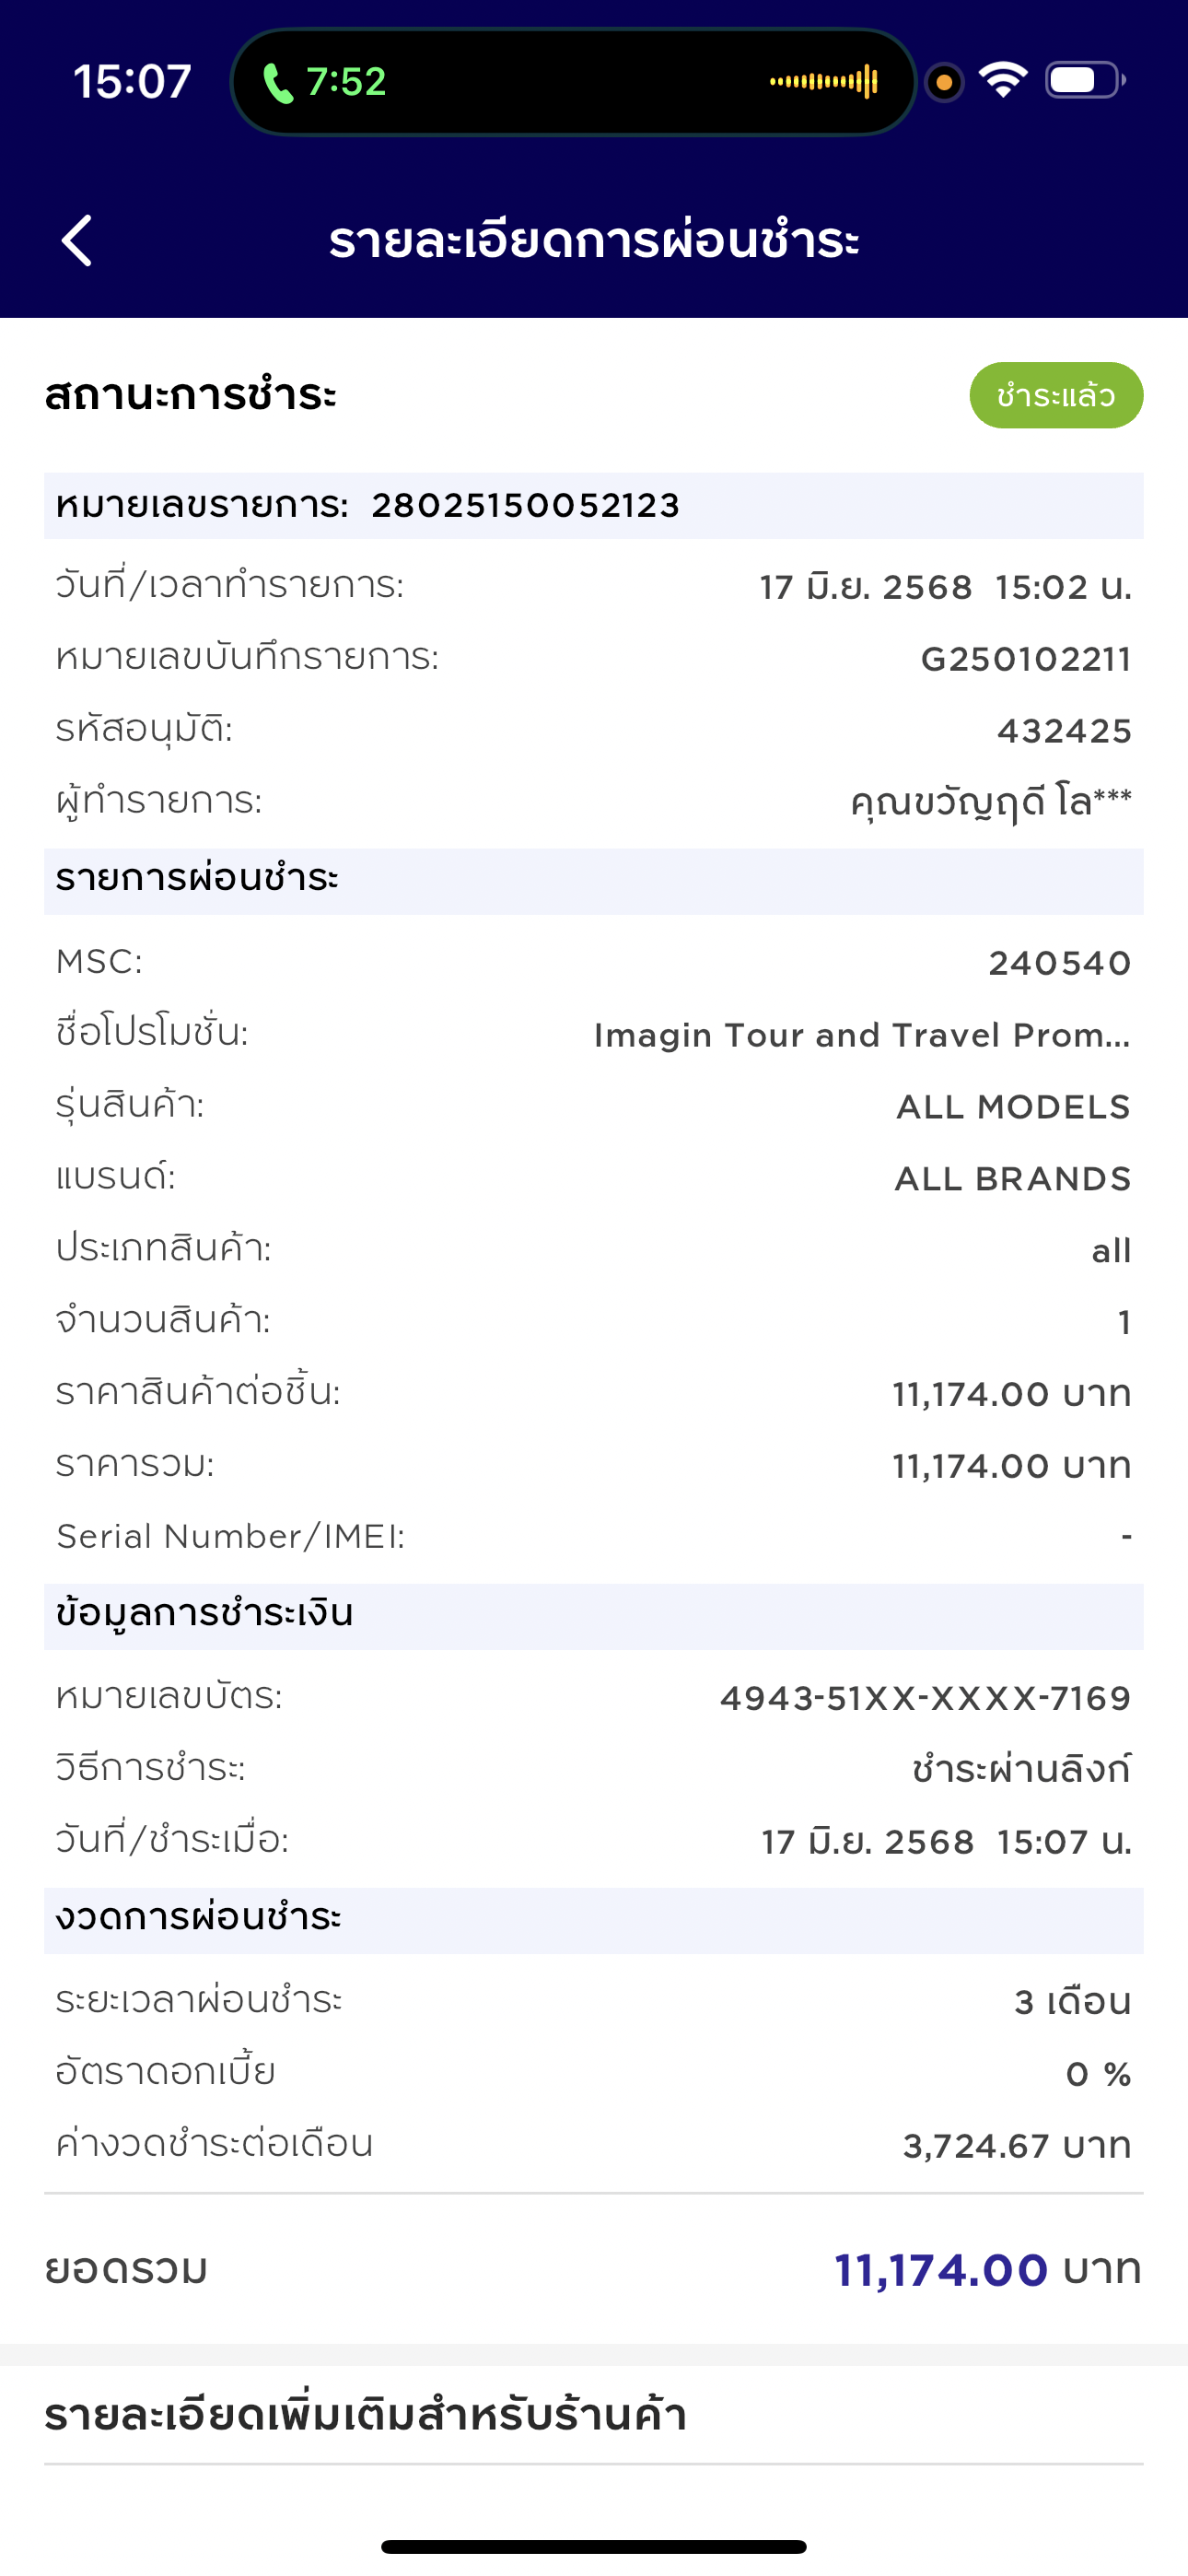Tap the green ชำระแล้ว status badge
Screen dimensions: 1188x2576
coord(1055,396)
